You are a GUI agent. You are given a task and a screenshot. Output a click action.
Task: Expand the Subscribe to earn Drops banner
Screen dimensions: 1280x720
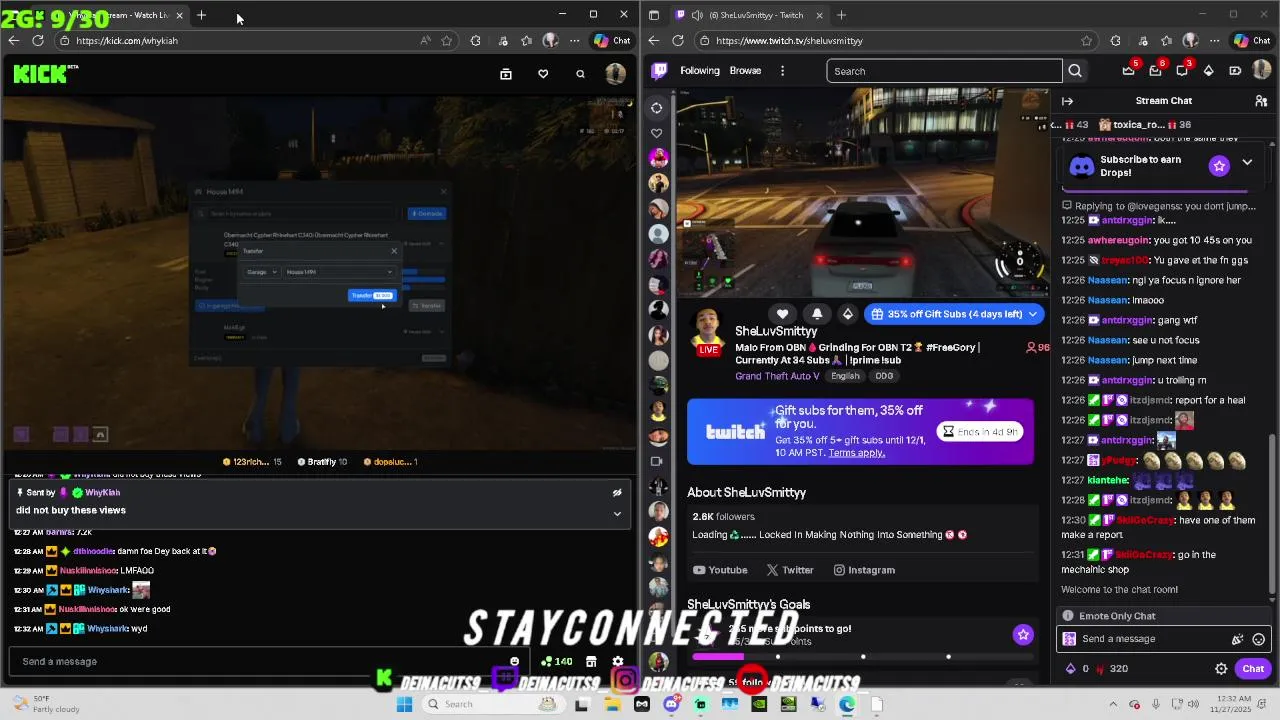point(1247,162)
